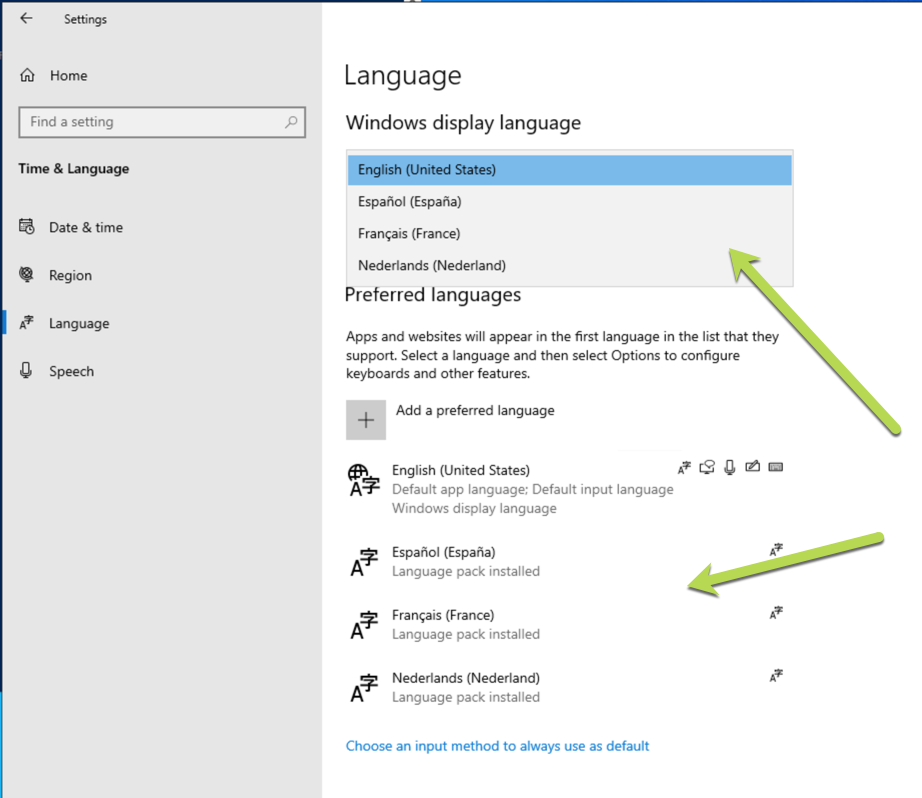Click the Region globe icon
Screen dimensions: 922x798
click(x=26, y=275)
